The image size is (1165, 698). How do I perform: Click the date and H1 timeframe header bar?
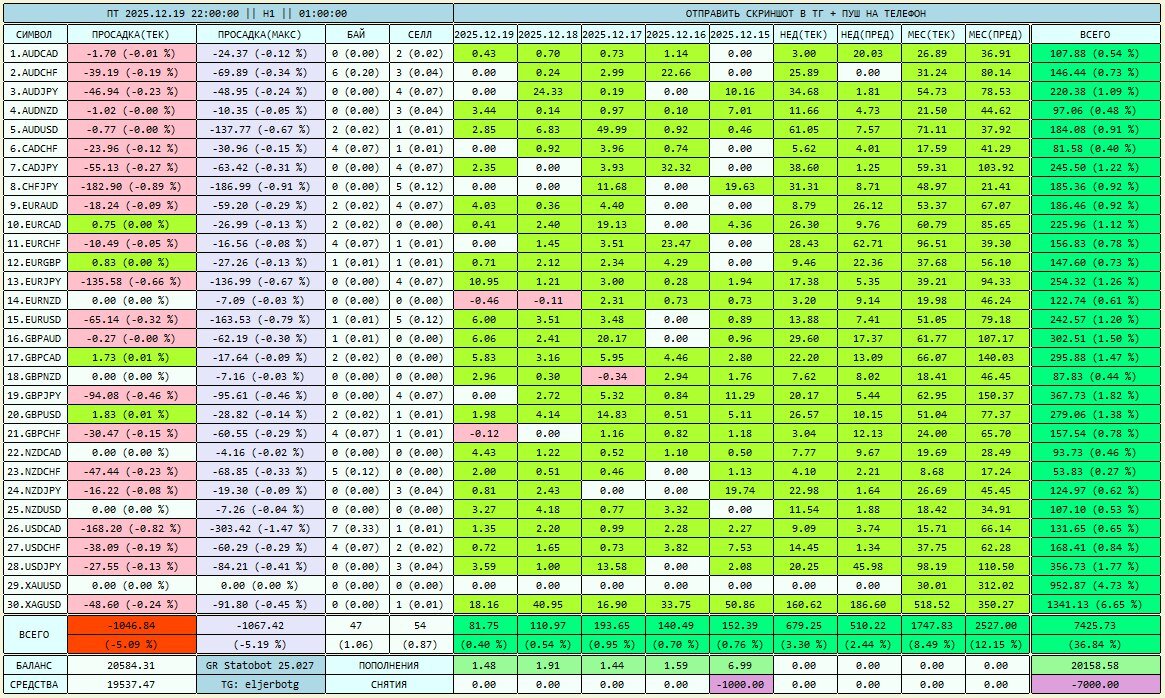(x=227, y=13)
